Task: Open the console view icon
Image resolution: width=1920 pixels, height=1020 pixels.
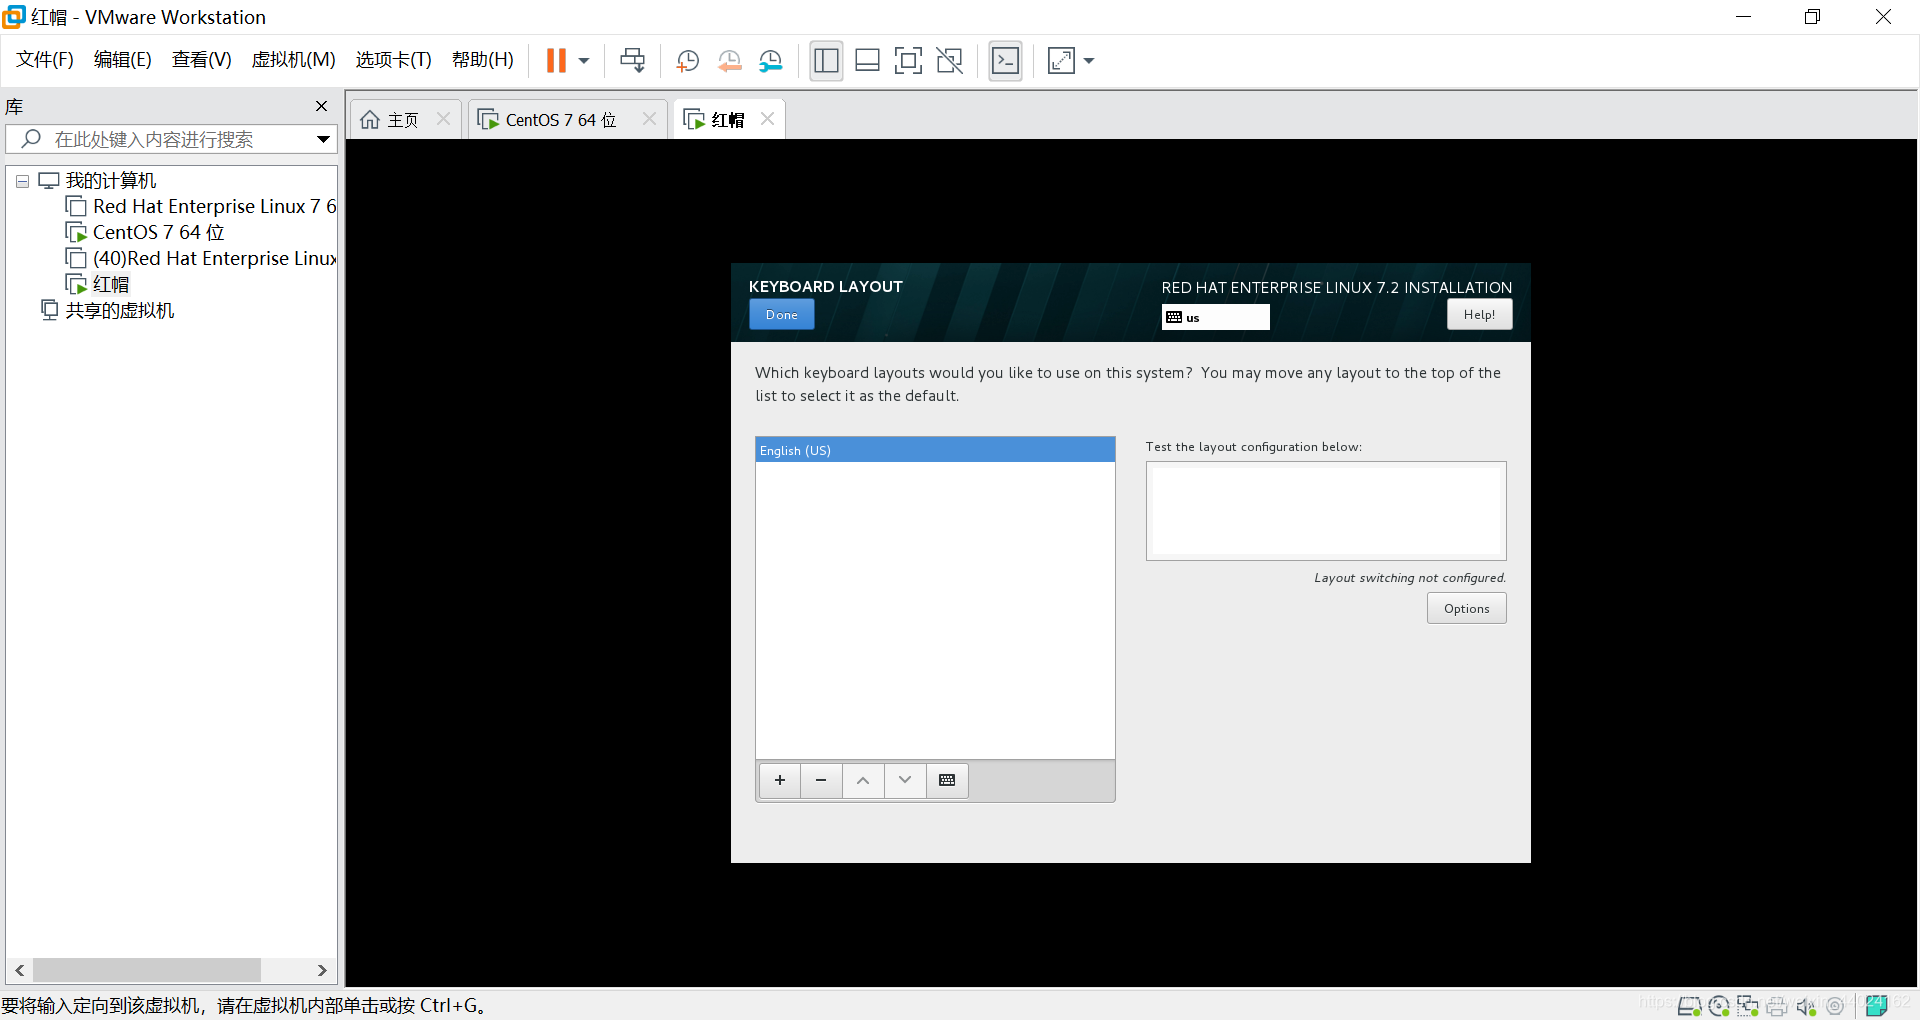Action: (1006, 61)
